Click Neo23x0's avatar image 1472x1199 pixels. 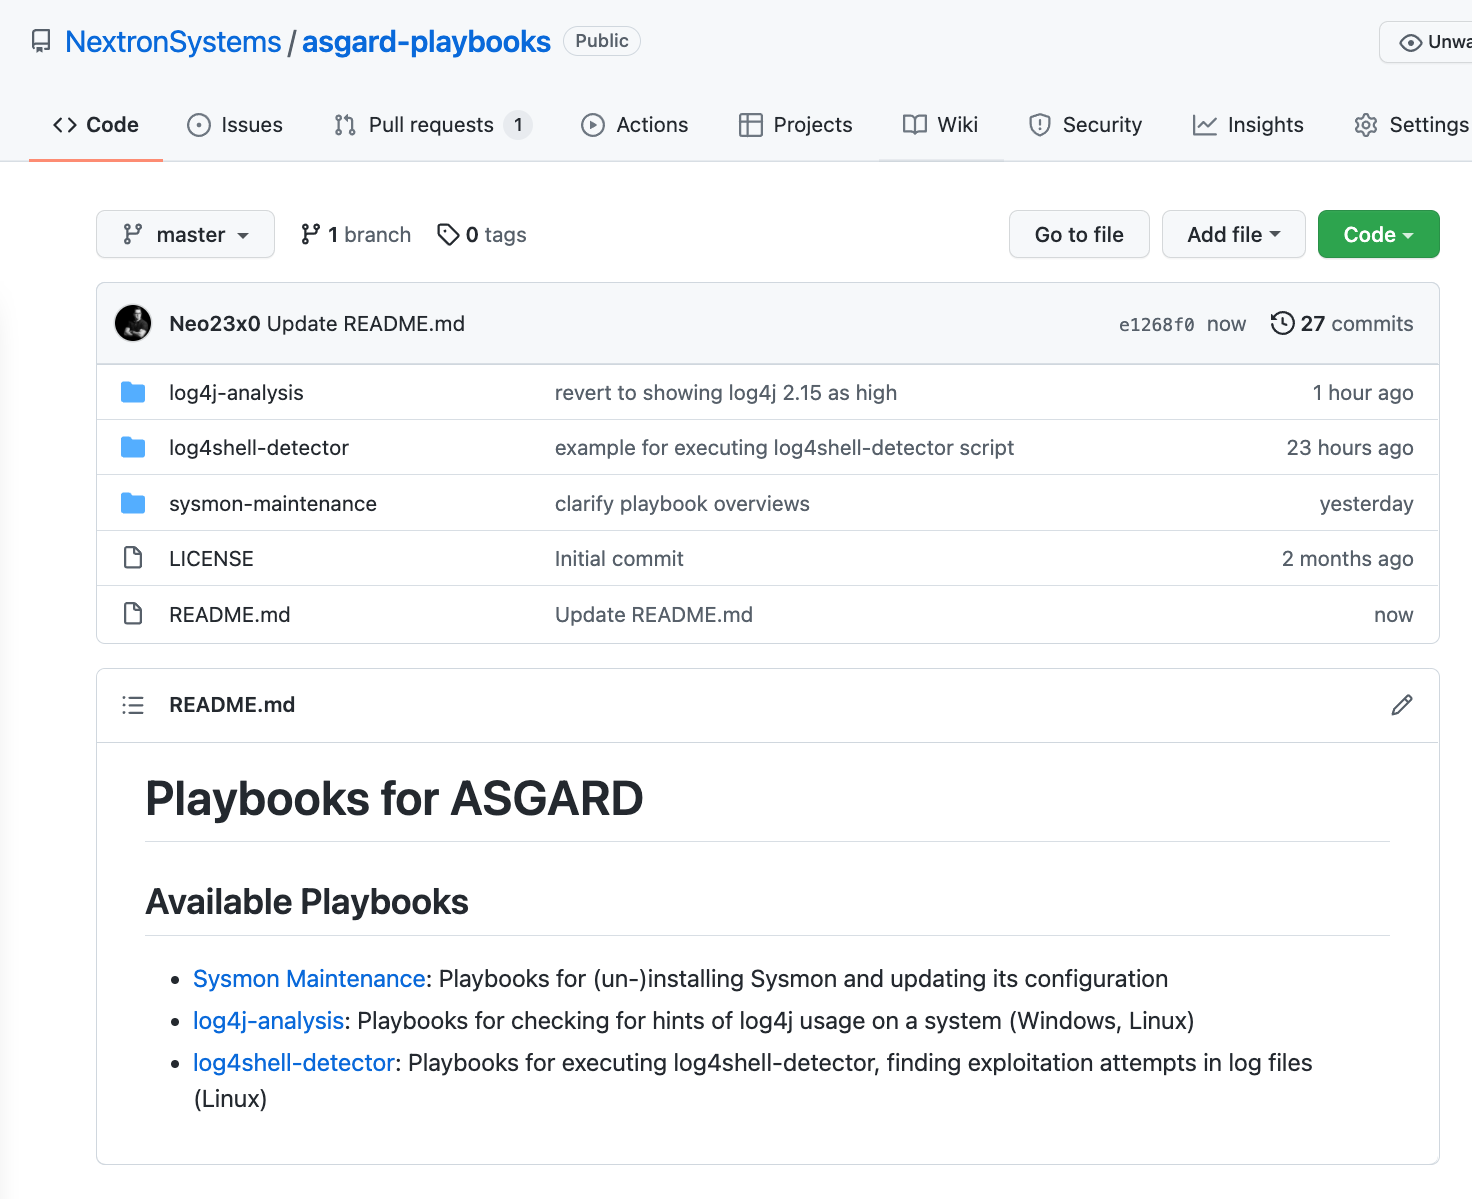(133, 323)
